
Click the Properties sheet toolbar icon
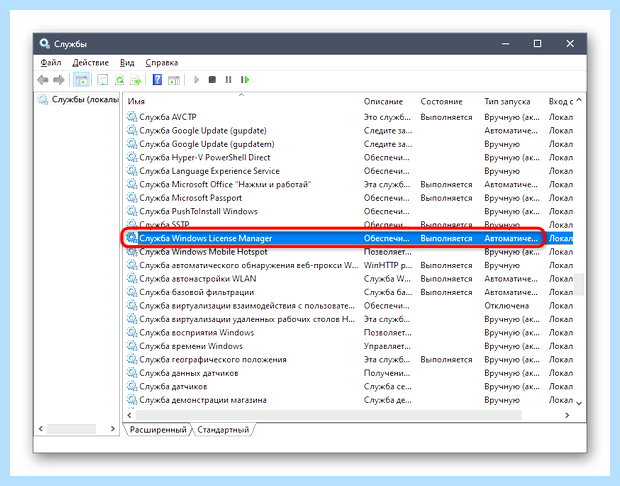[102, 80]
